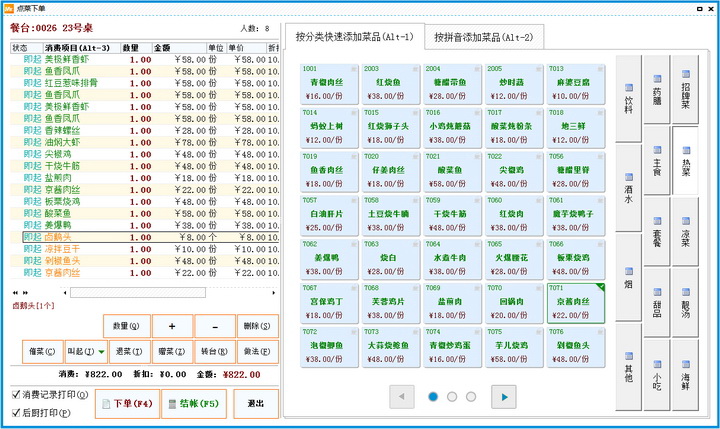This screenshot has width=720, height=429.
Task: Toggle 消费记录打印 checkbox
Action: (x=15, y=394)
